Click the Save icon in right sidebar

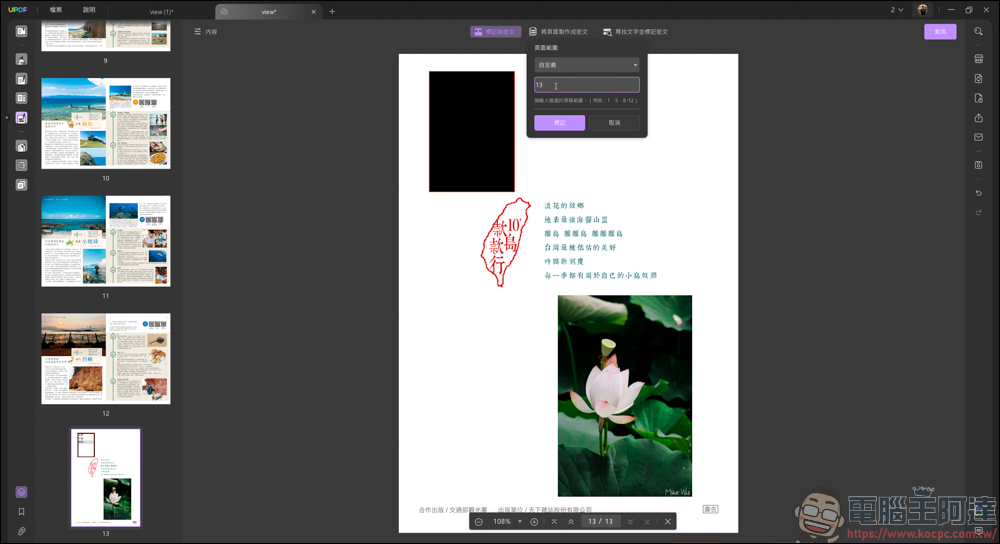click(x=978, y=165)
